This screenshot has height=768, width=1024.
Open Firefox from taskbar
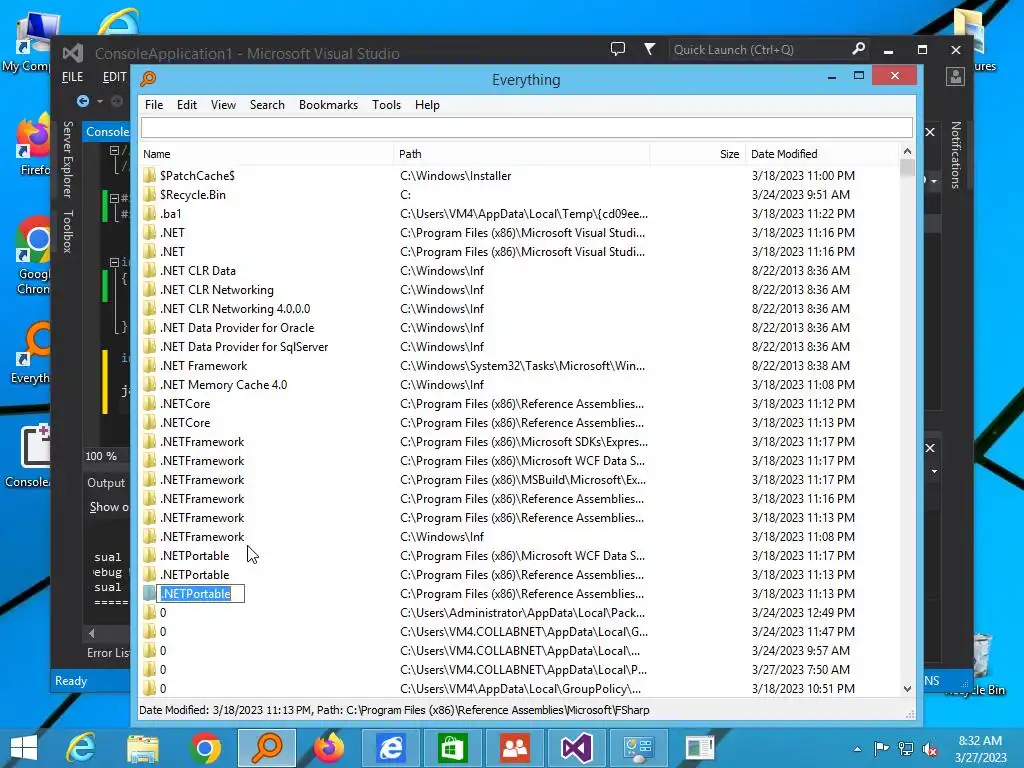(x=328, y=748)
